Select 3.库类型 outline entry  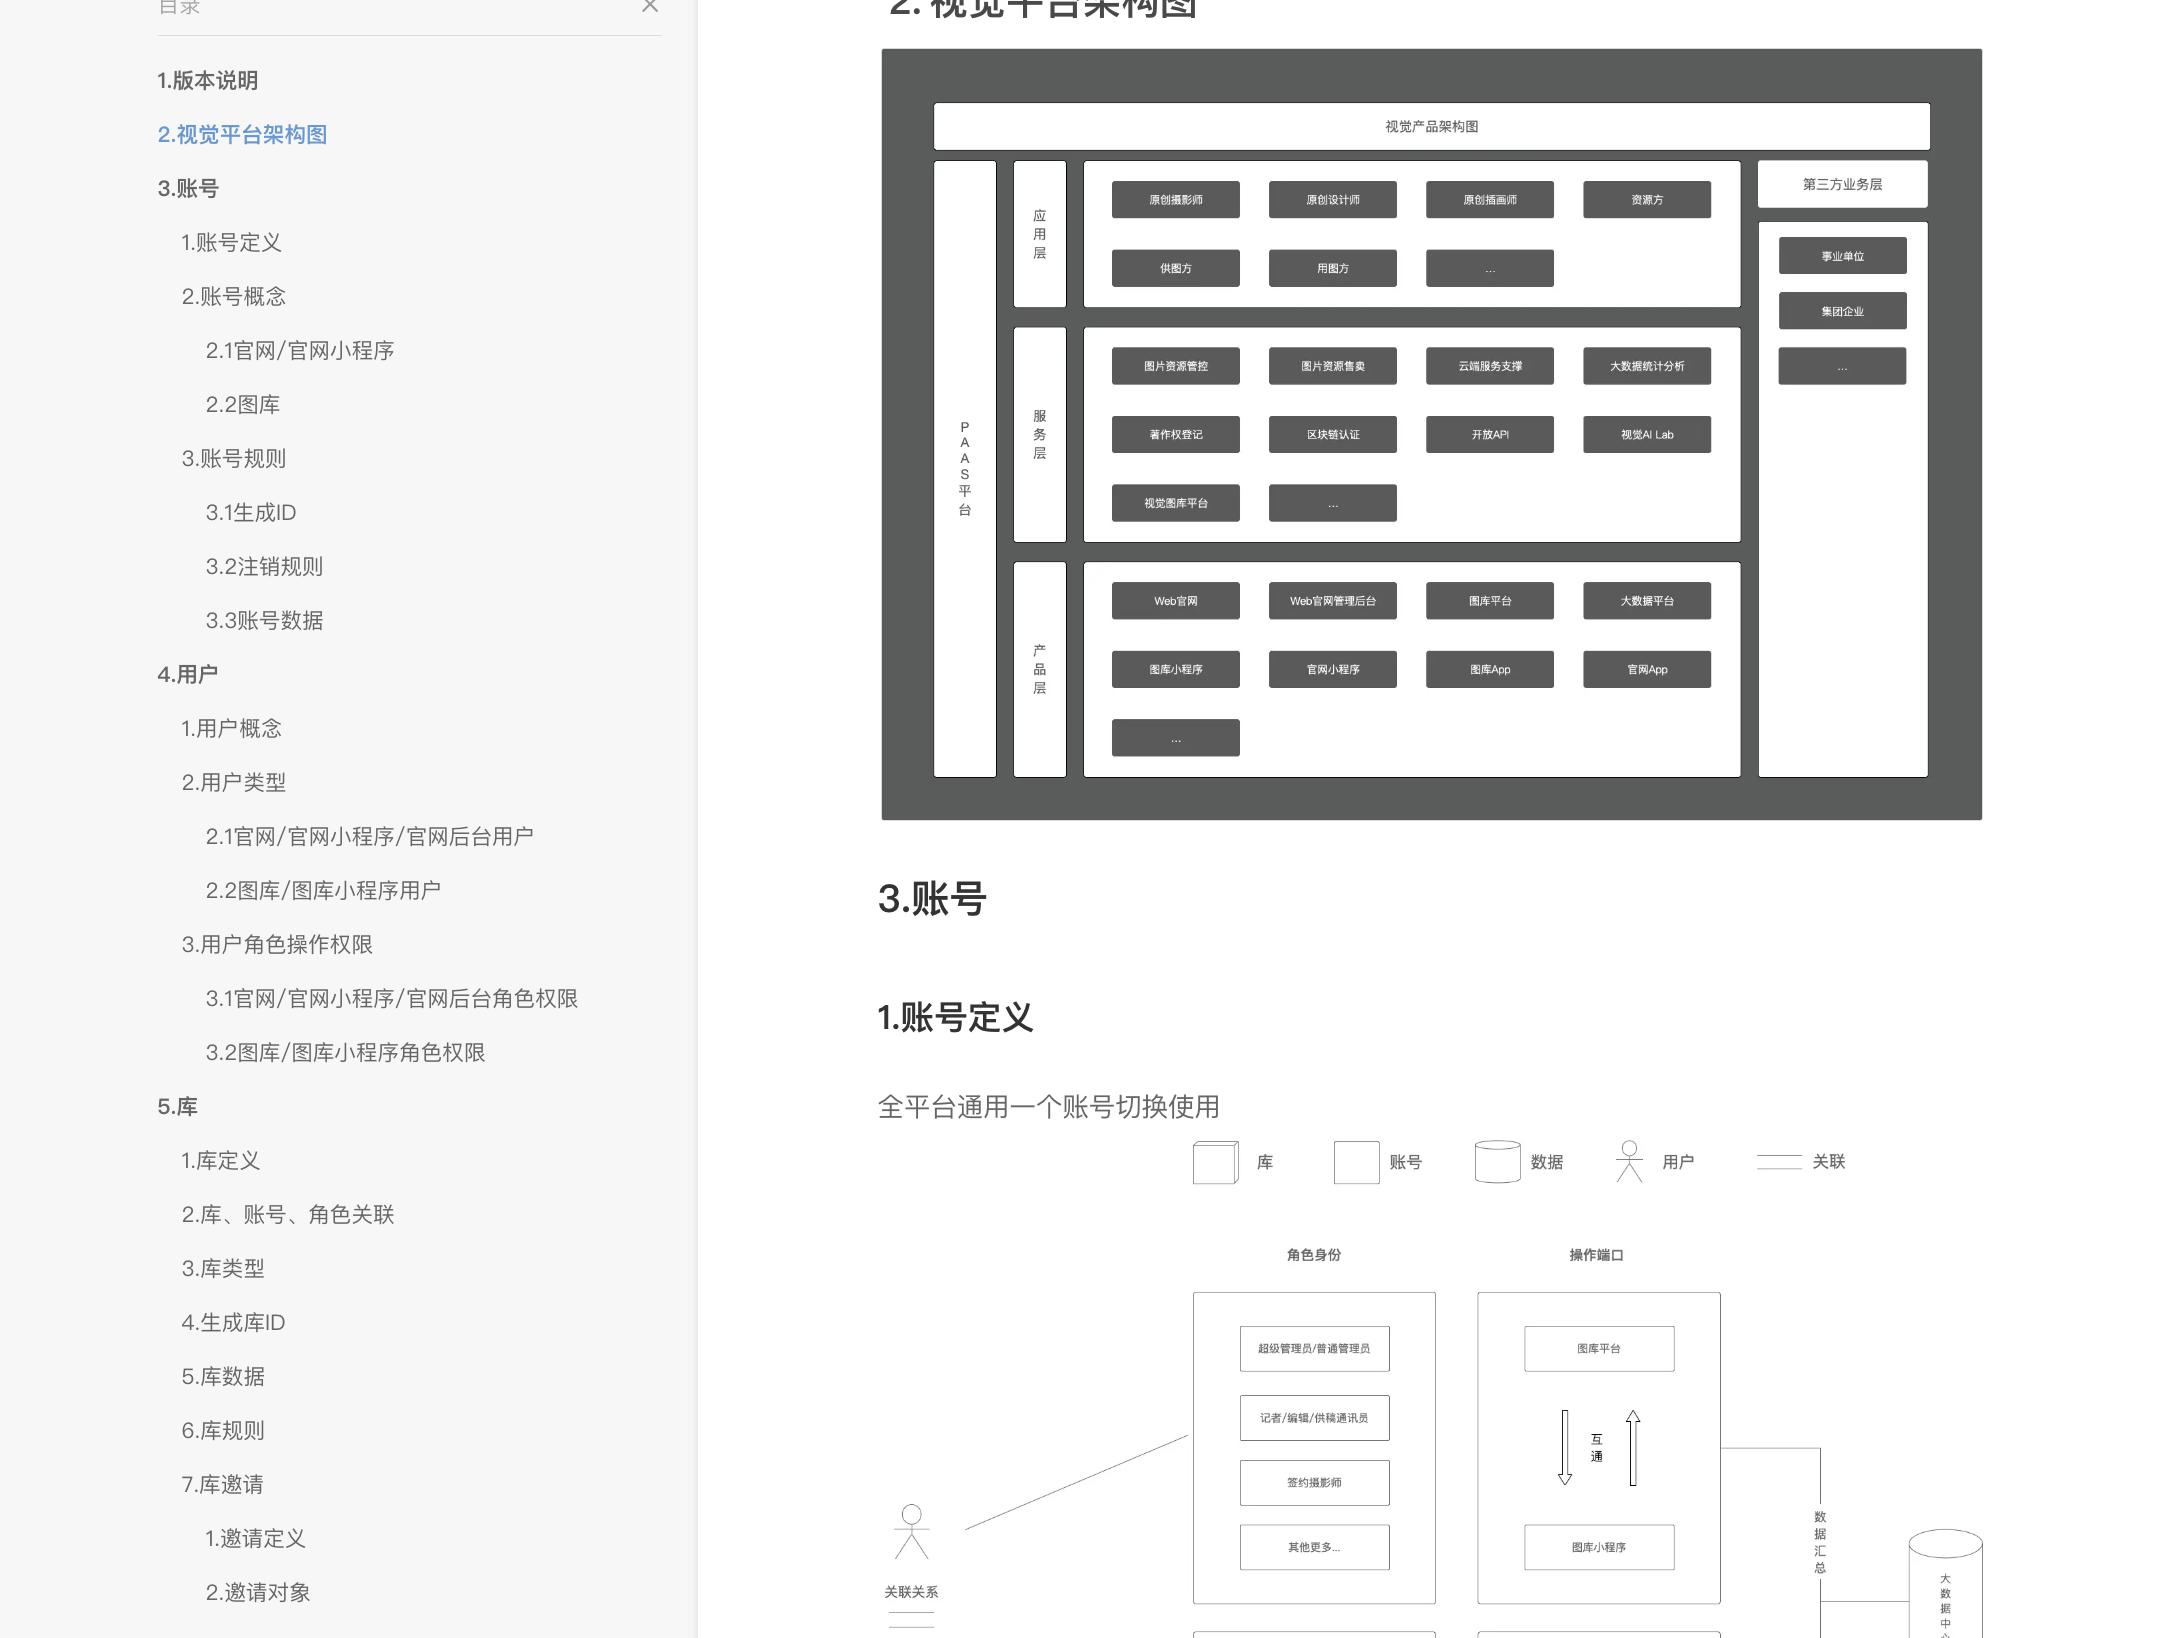click(223, 1268)
